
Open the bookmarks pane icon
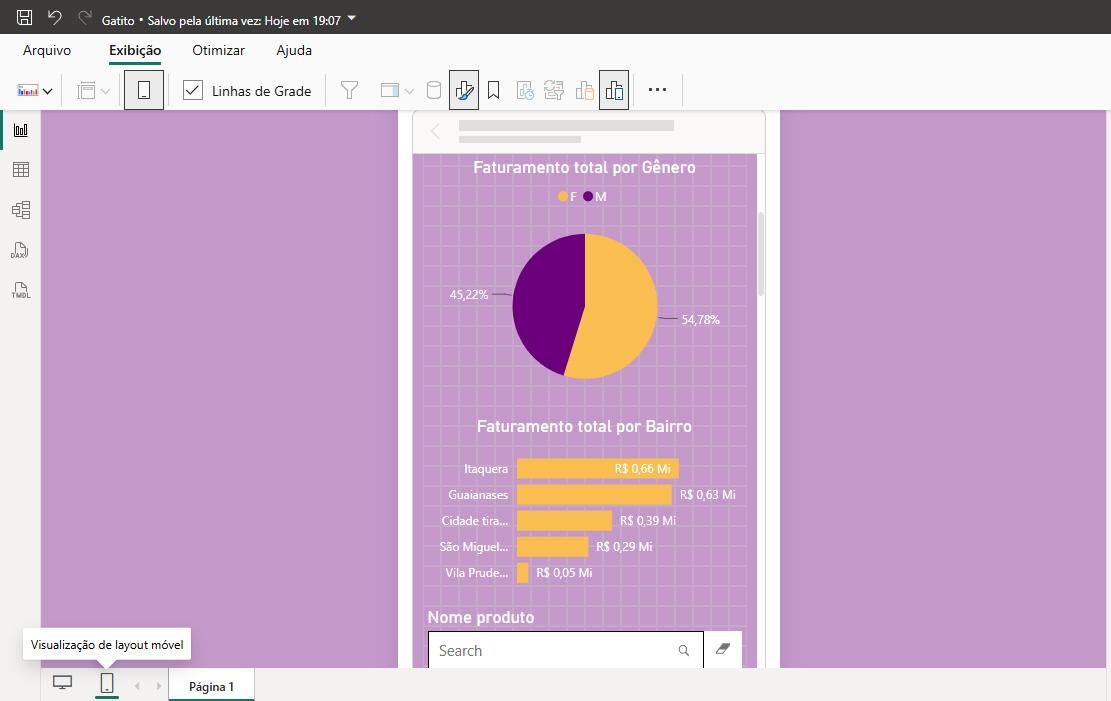494,90
